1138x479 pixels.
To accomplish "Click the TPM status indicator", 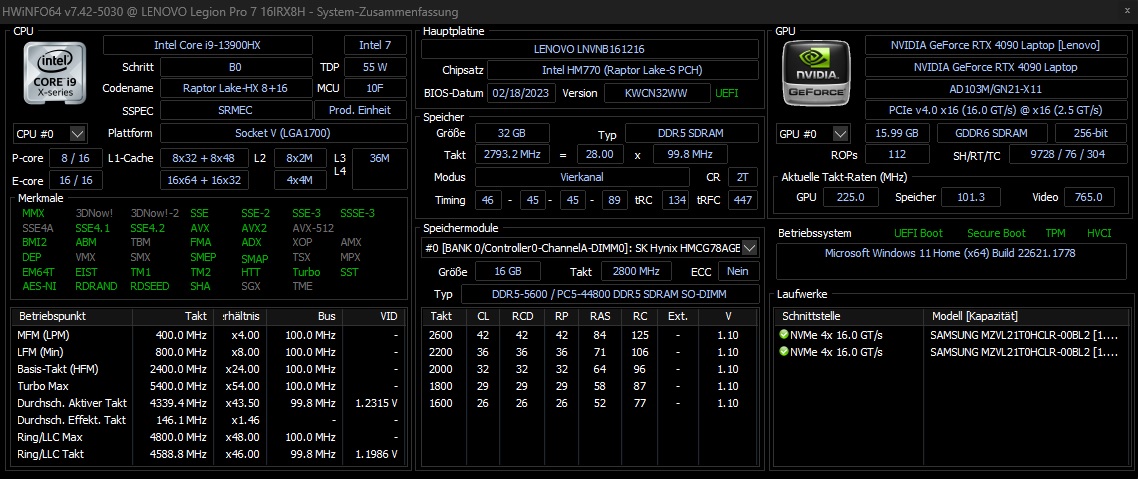I will 1054,233.
